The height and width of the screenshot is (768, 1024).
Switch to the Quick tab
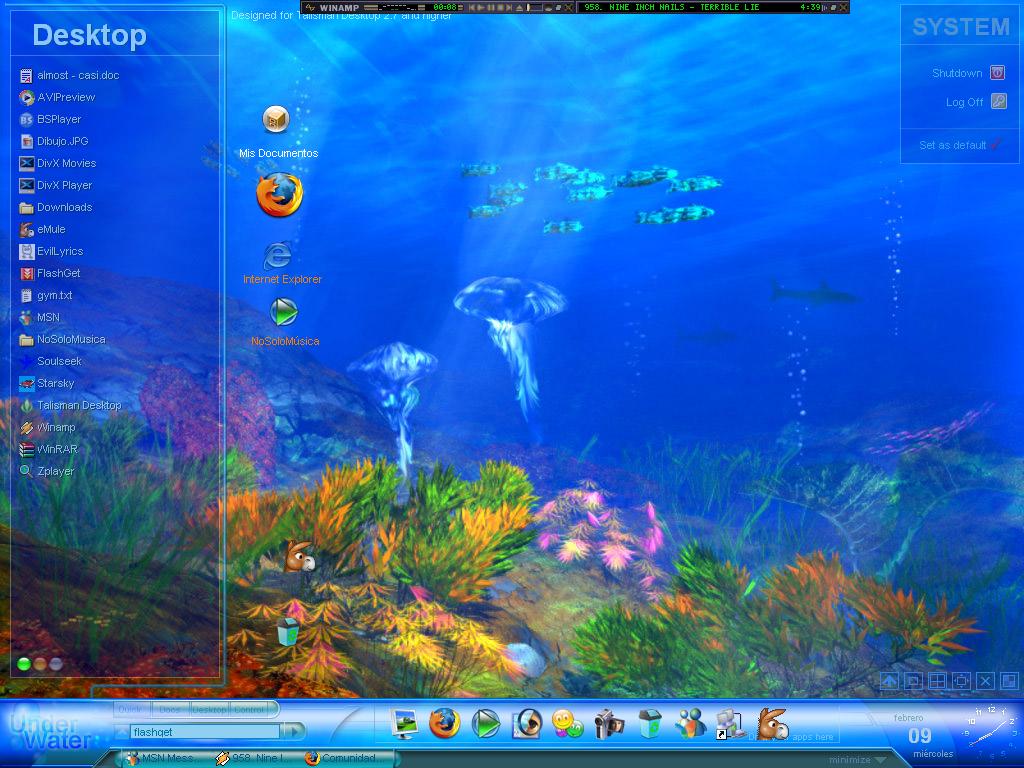[131, 709]
